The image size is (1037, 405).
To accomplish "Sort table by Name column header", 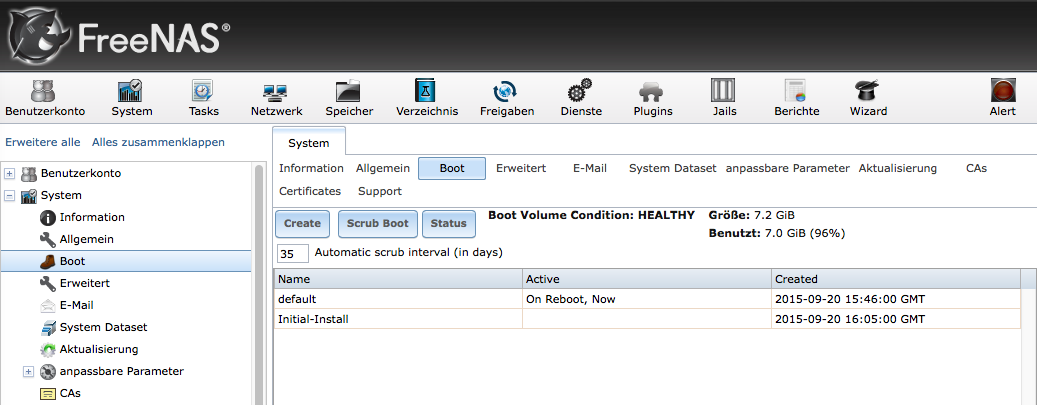I will (x=398, y=279).
